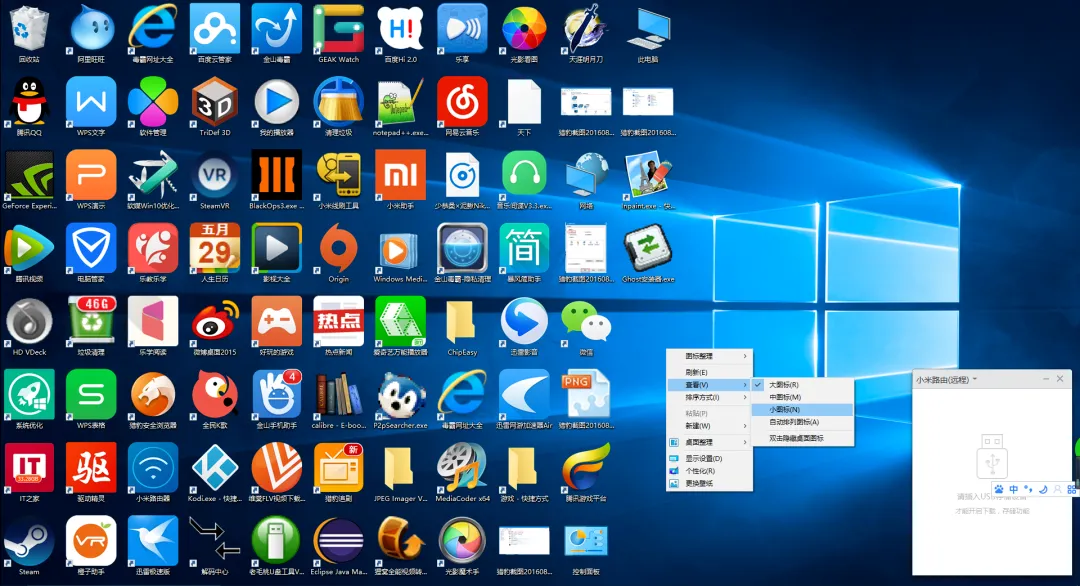Image resolution: width=1080 pixels, height=586 pixels.
Task: Choose 中图标(M) medium icons view option
Action: pos(803,397)
